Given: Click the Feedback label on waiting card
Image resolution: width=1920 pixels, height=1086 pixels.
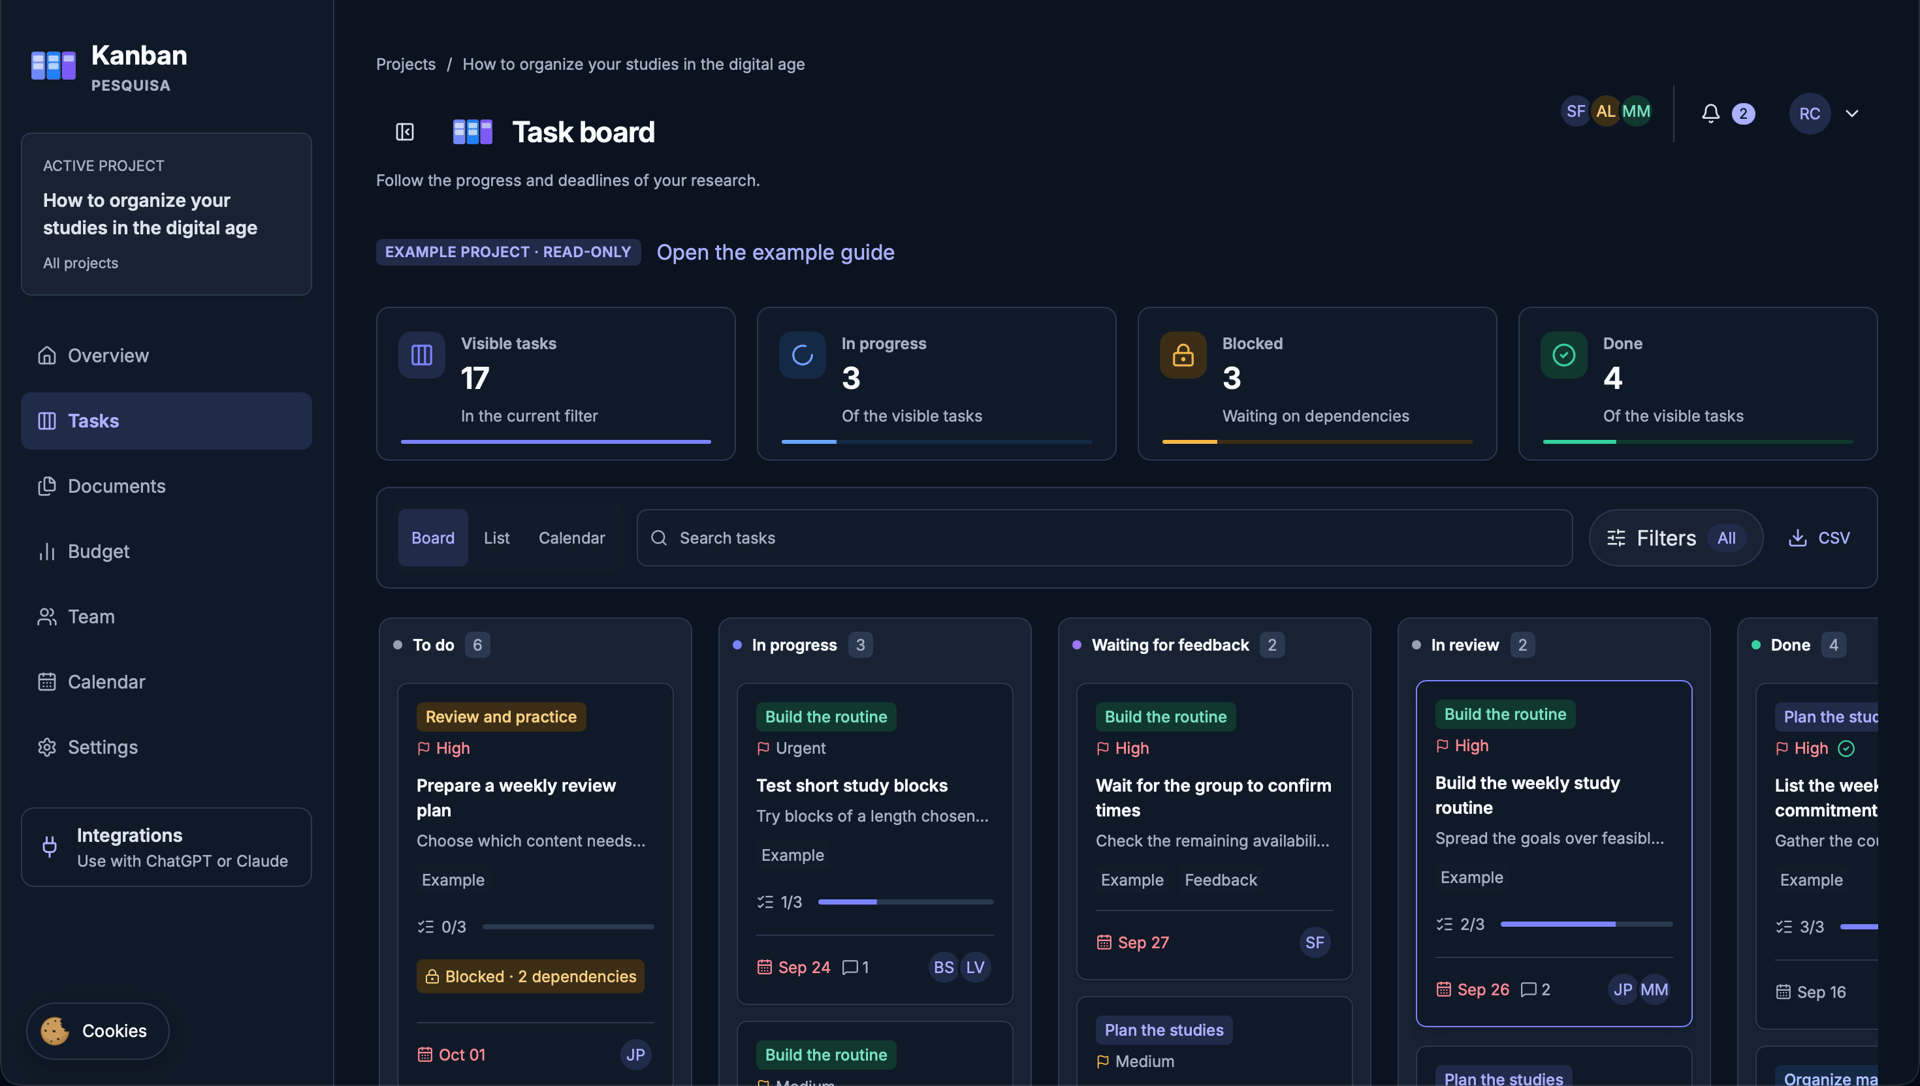Looking at the screenshot, I should pos(1221,880).
